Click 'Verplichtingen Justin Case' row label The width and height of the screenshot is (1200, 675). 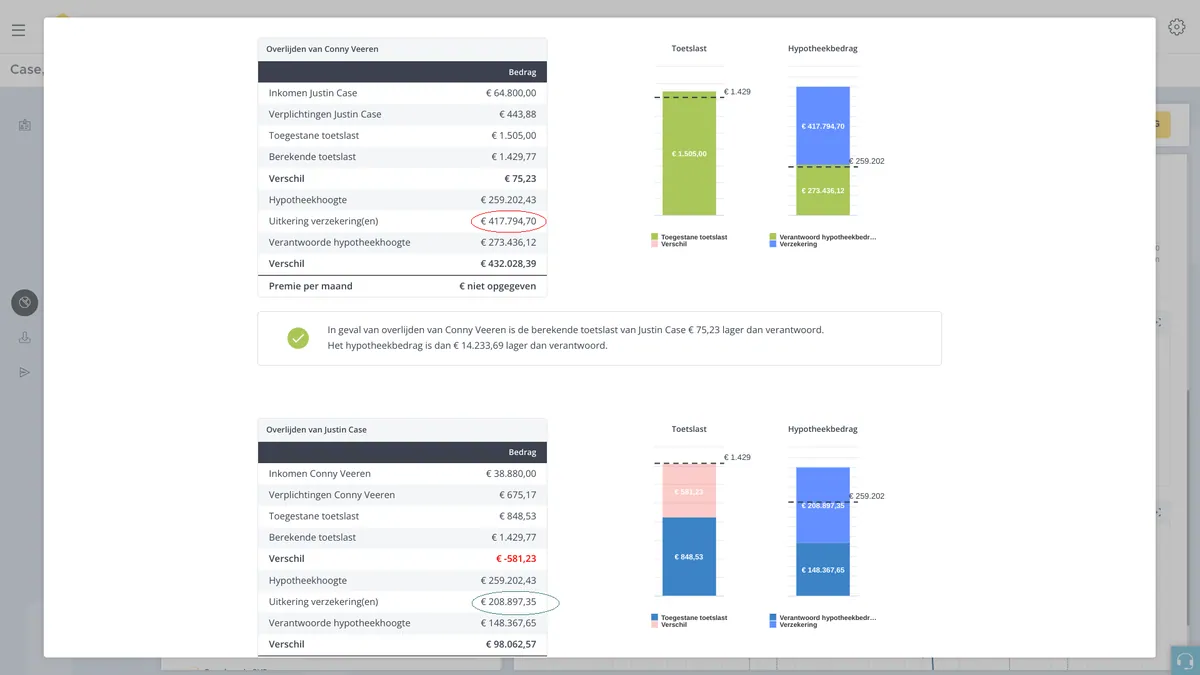pos(325,114)
